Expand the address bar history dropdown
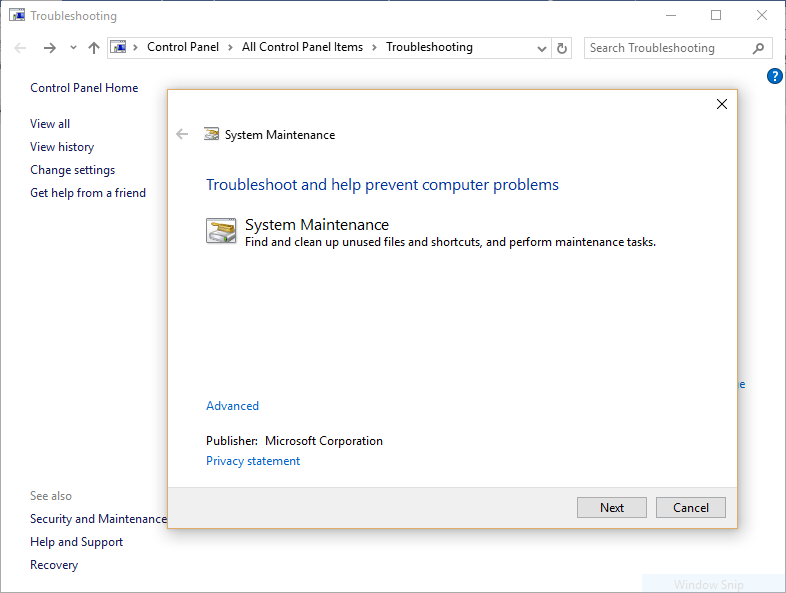Image resolution: width=786 pixels, height=593 pixels. coord(542,48)
